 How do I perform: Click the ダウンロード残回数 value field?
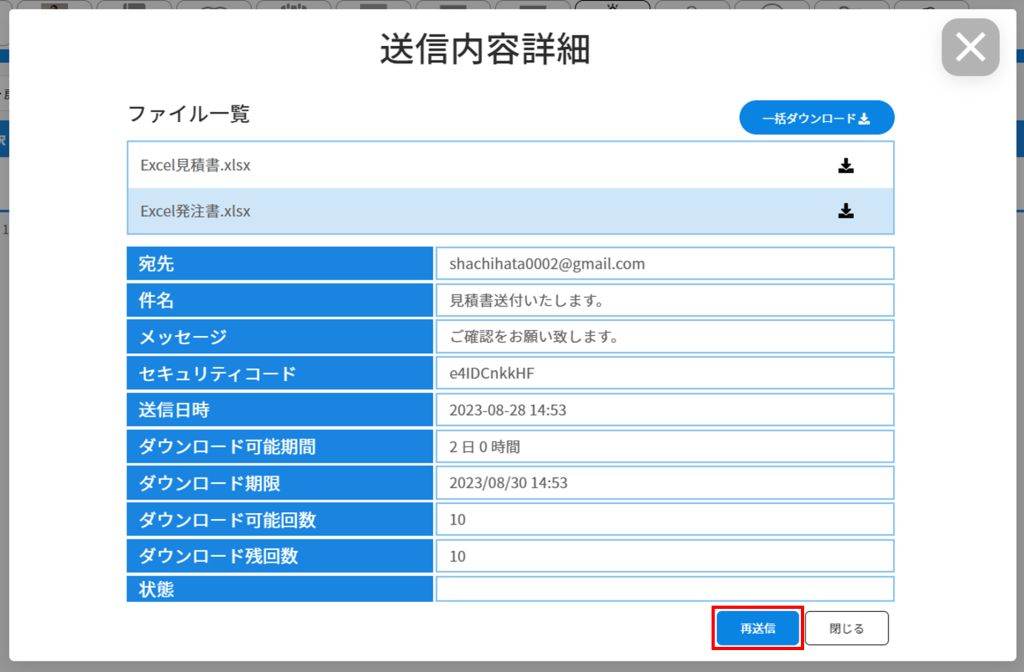point(664,556)
